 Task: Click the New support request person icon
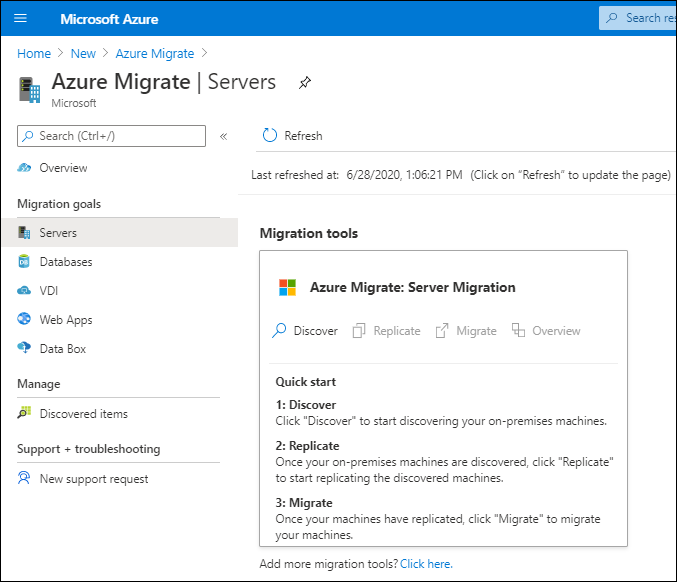(24, 478)
